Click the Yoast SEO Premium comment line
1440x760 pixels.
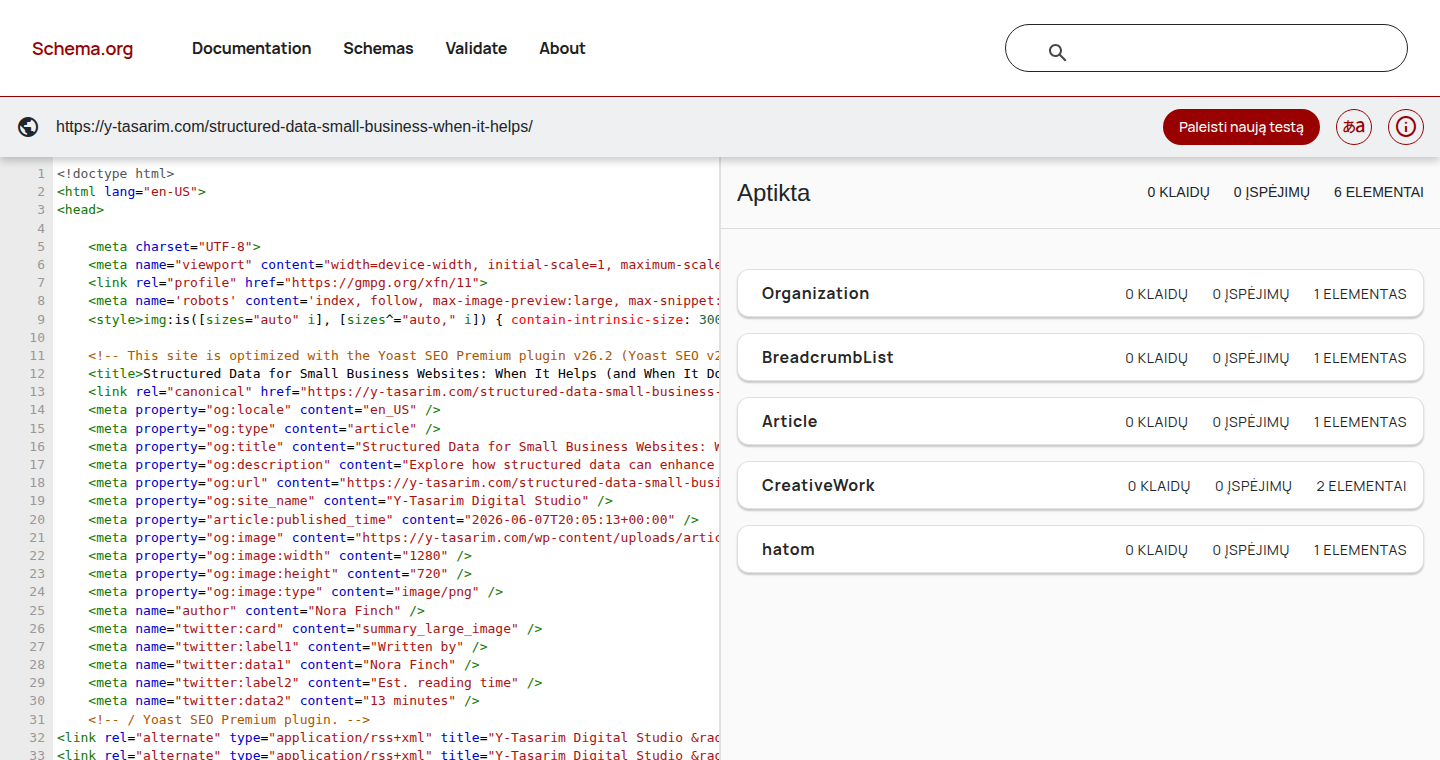pos(404,355)
